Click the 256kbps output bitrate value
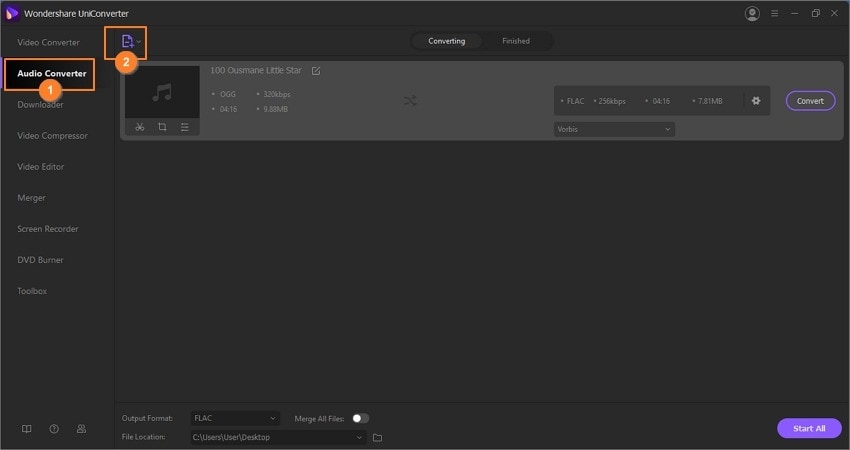The image size is (850, 450). (611, 101)
